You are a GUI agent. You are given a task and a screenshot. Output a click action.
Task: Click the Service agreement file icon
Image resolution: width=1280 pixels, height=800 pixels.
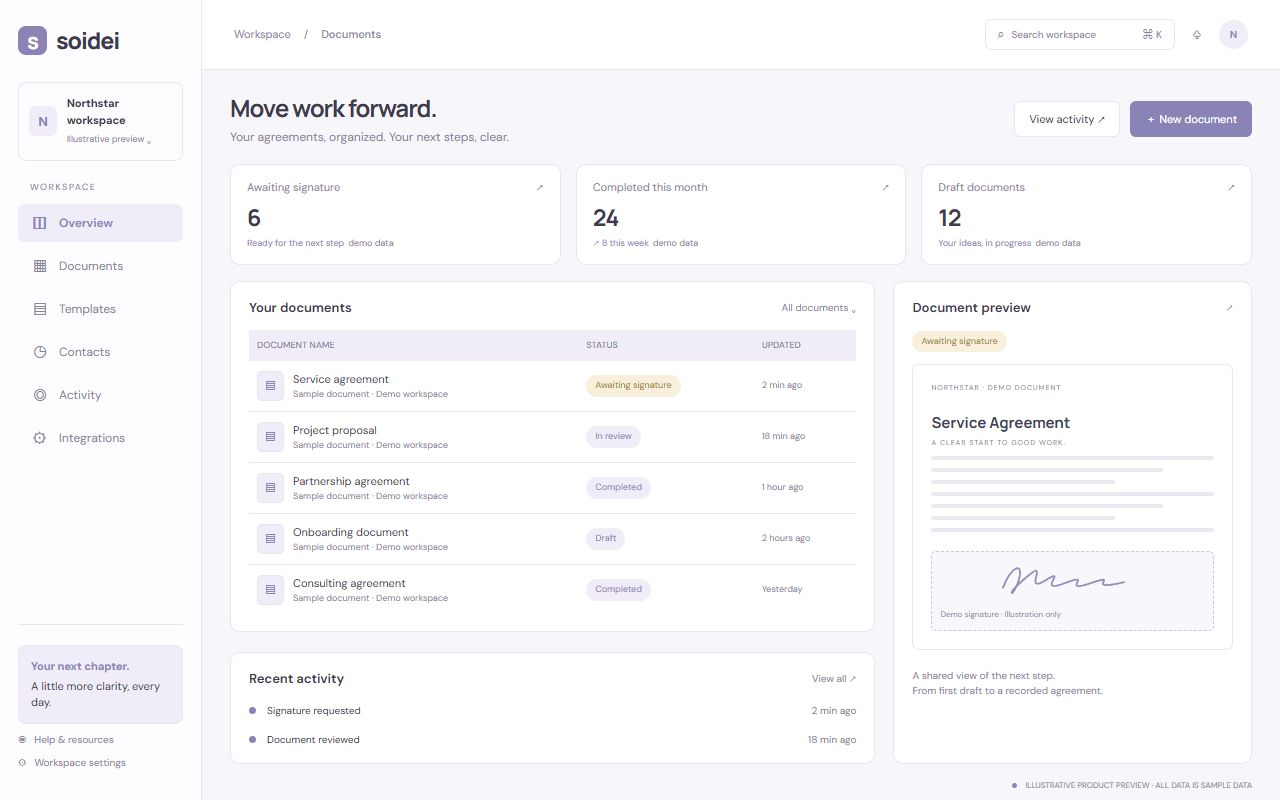270,386
